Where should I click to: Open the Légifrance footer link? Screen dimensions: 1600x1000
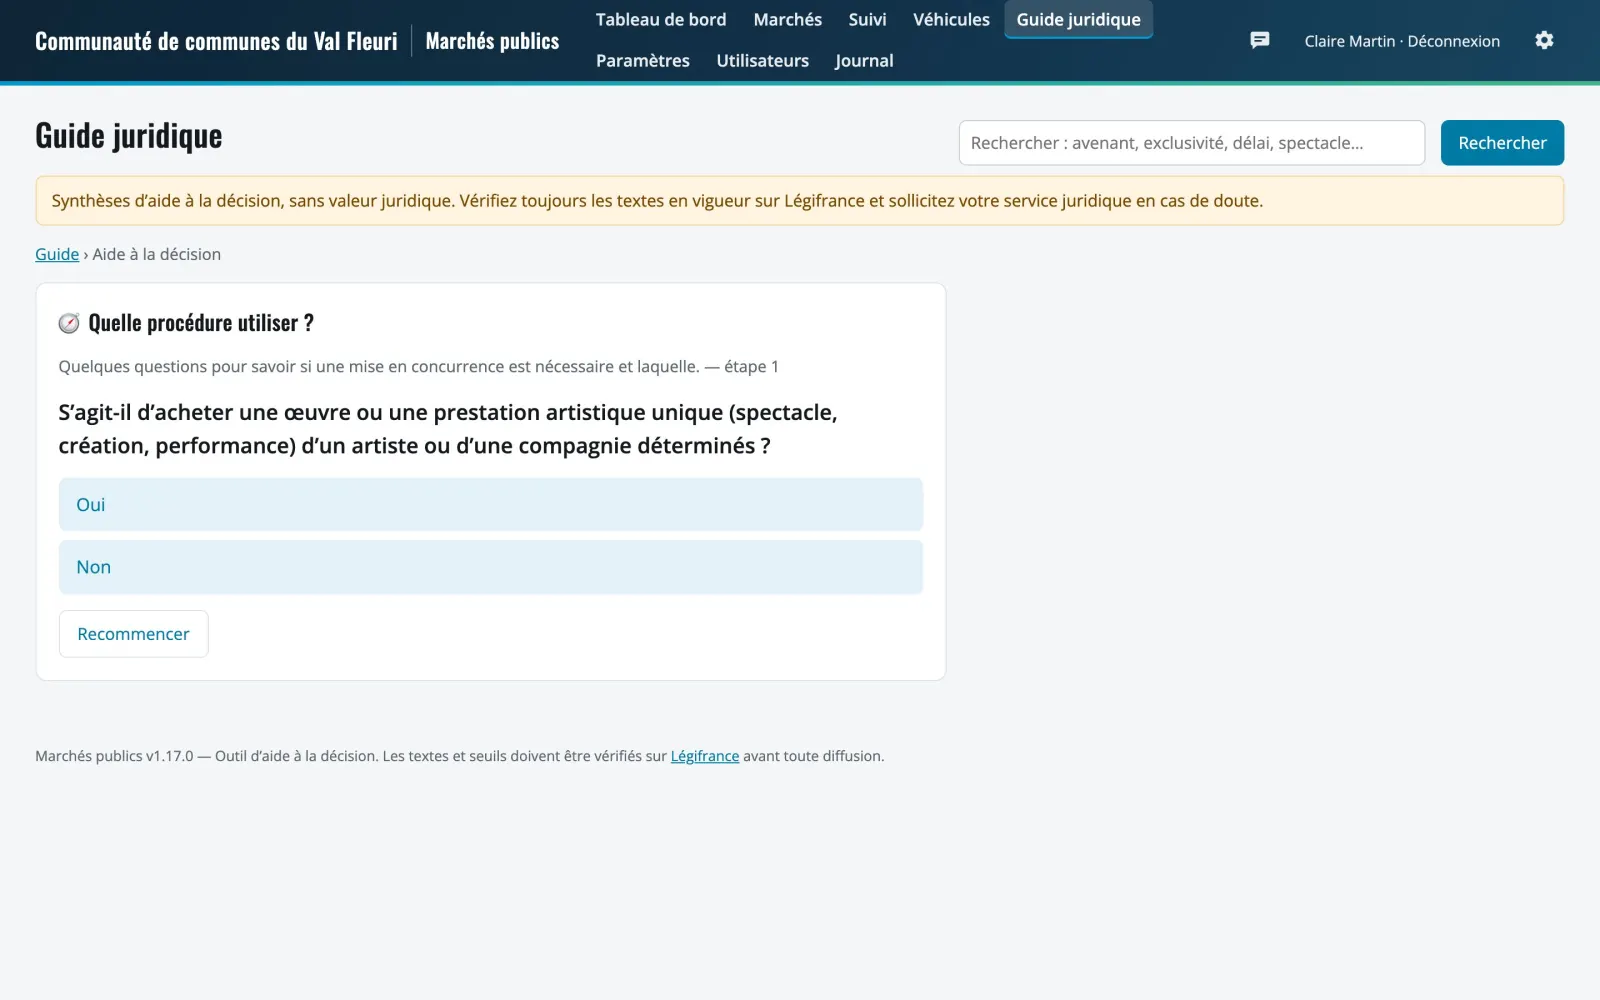[705, 756]
